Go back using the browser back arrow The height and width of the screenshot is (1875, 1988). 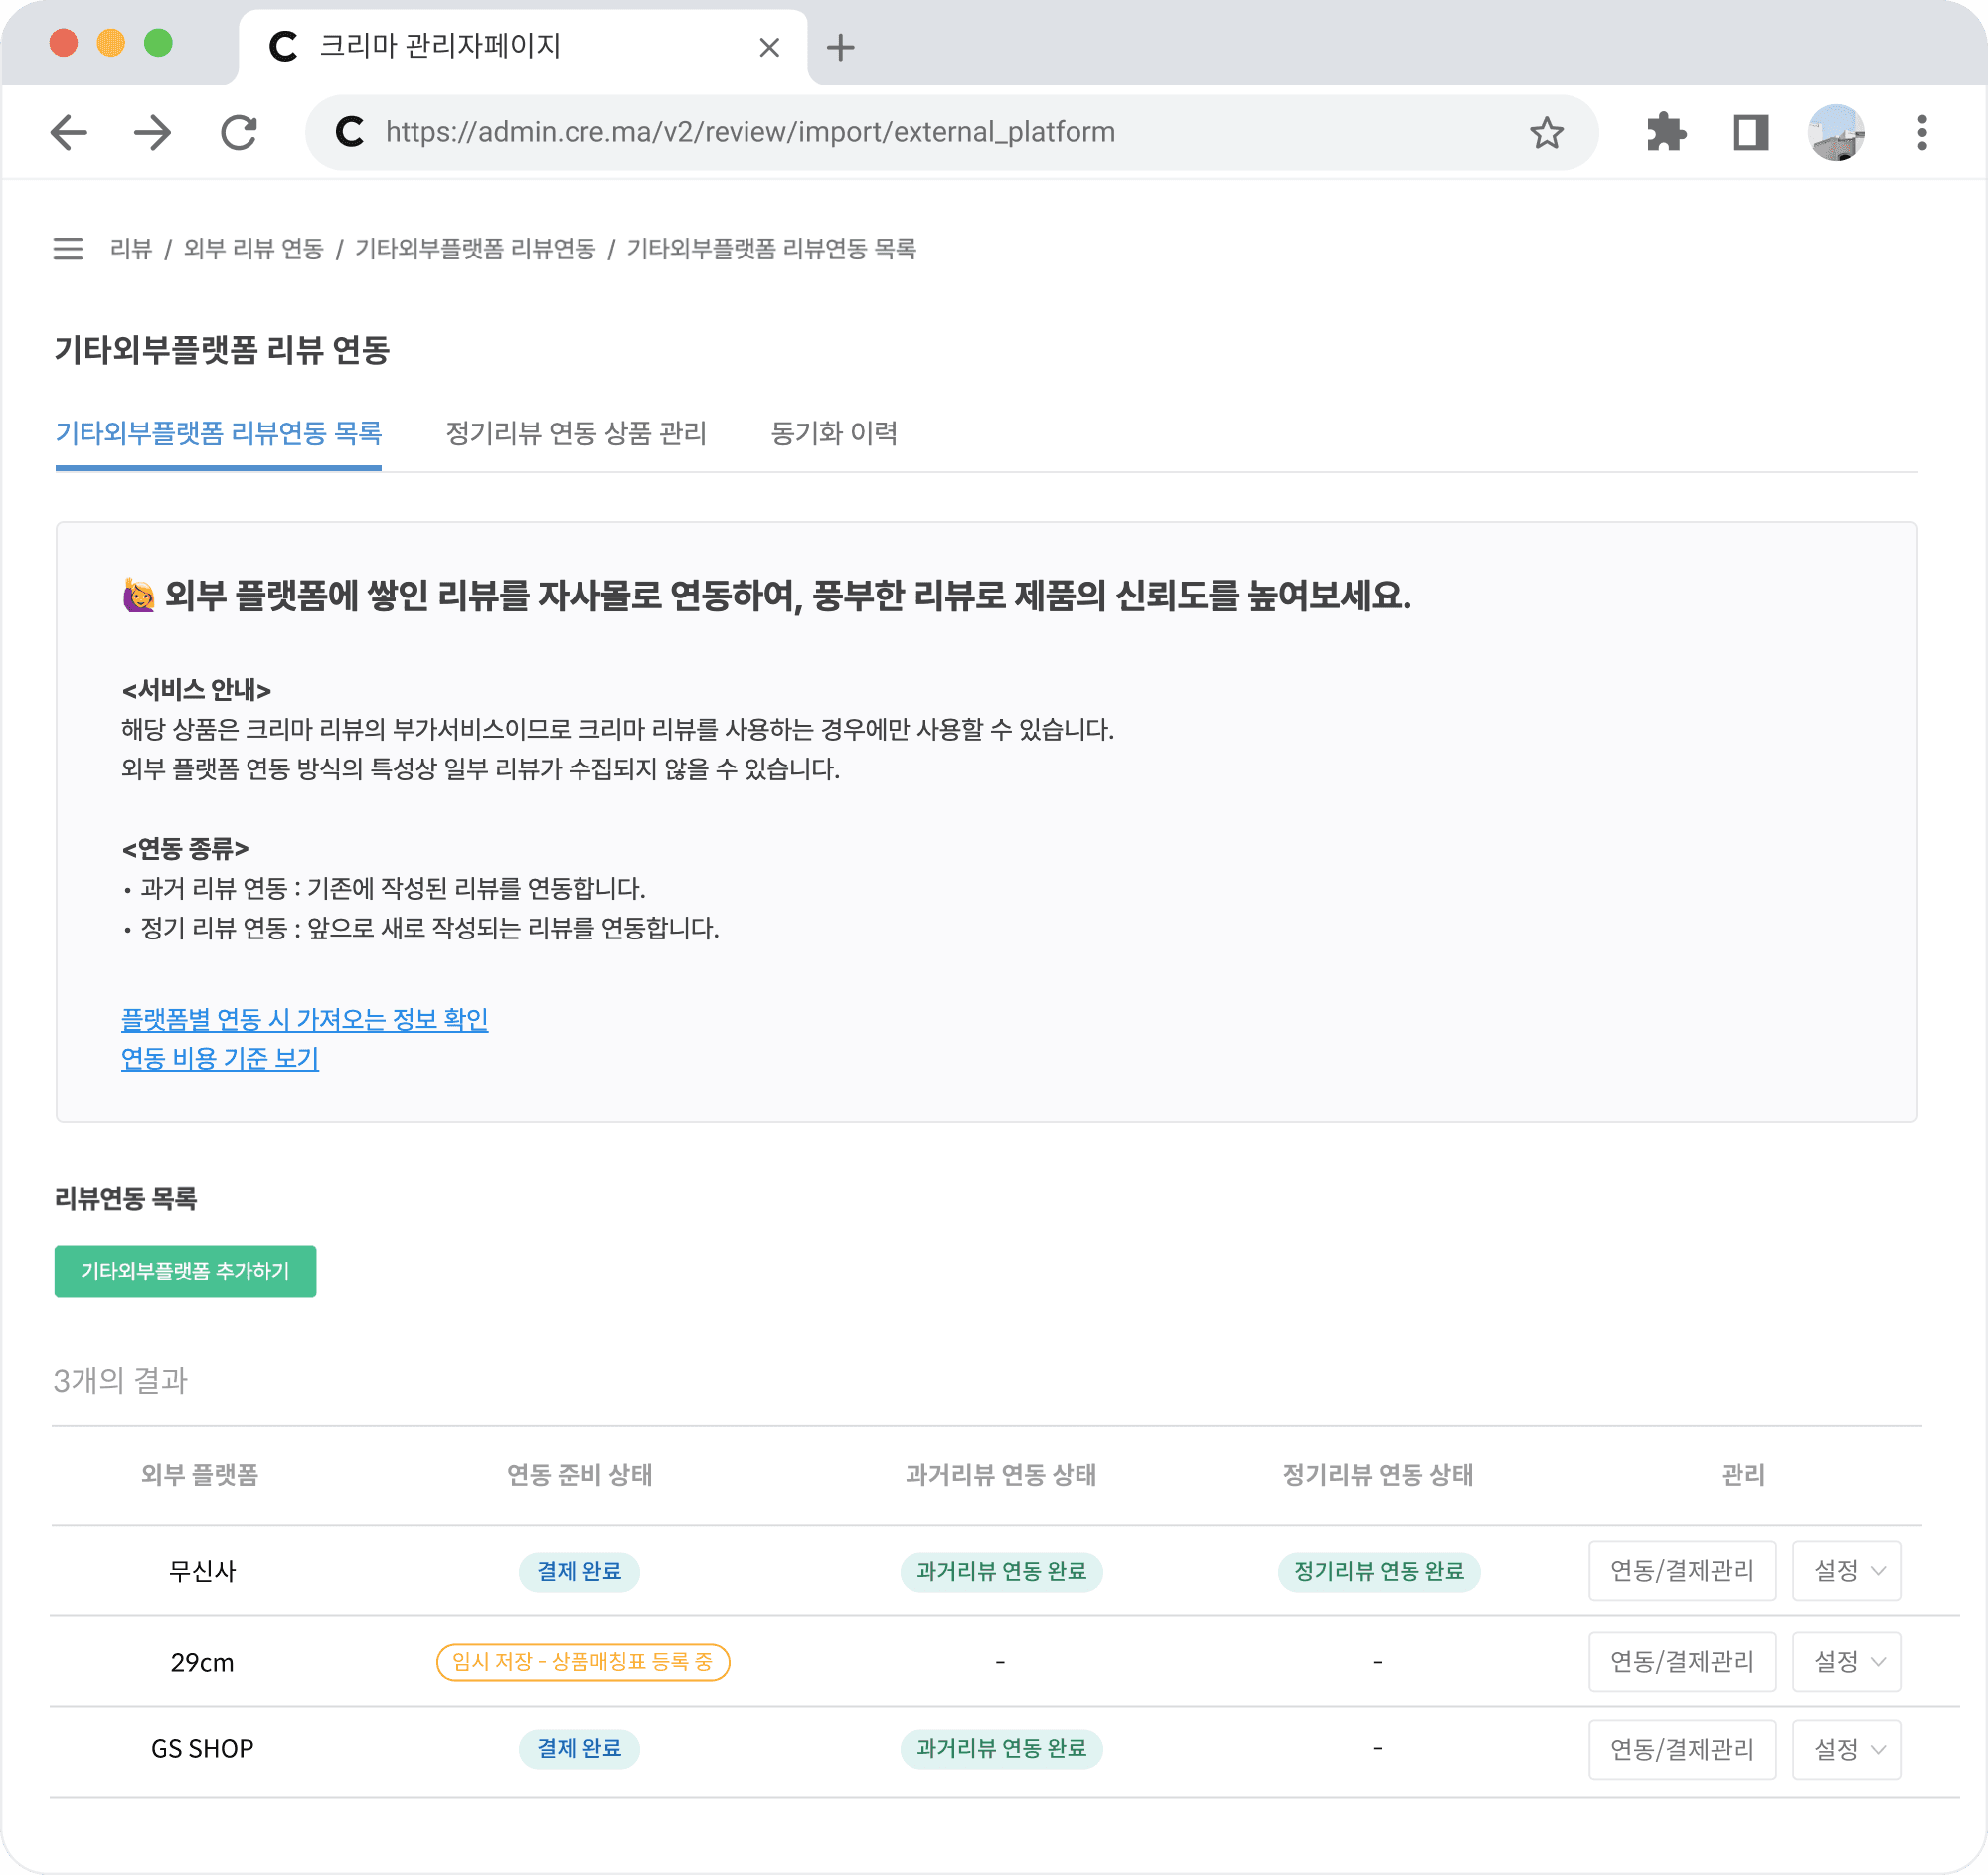point(69,133)
